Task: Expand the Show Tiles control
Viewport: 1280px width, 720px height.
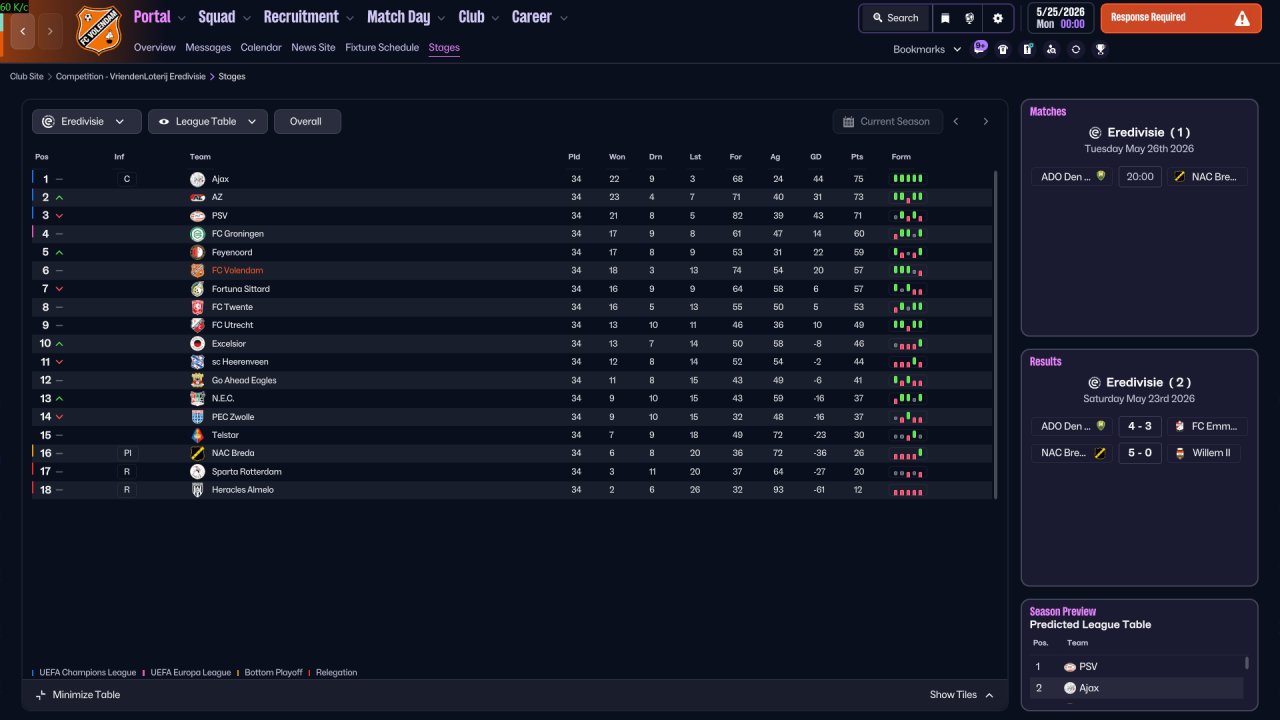Action: point(962,695)
